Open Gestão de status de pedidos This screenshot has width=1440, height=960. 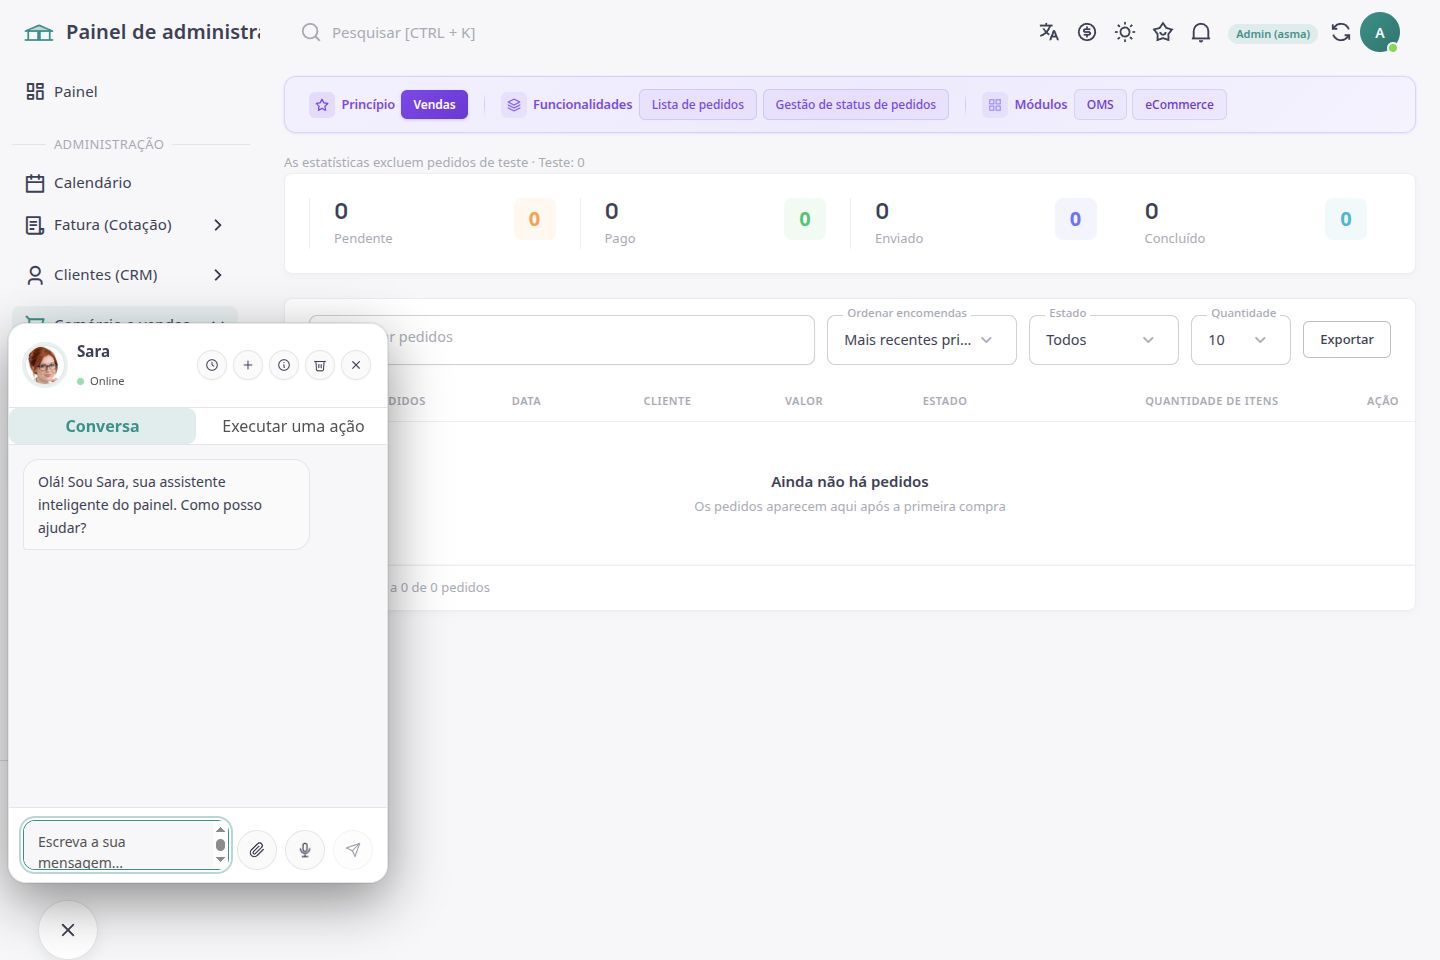click(x=856, y=104)
